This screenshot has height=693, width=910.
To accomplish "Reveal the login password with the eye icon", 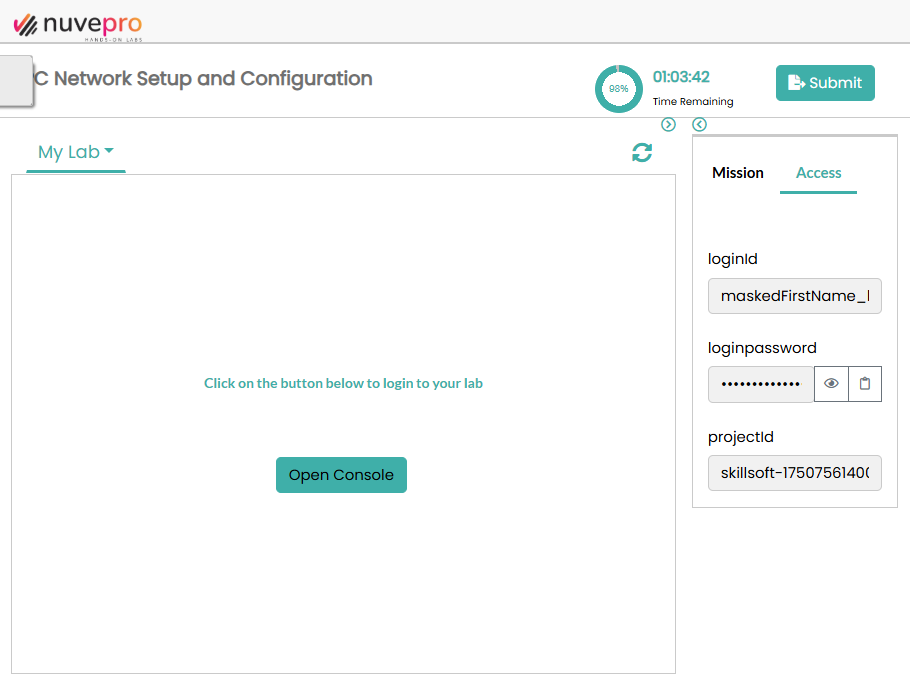I will (x=831, y=384).
